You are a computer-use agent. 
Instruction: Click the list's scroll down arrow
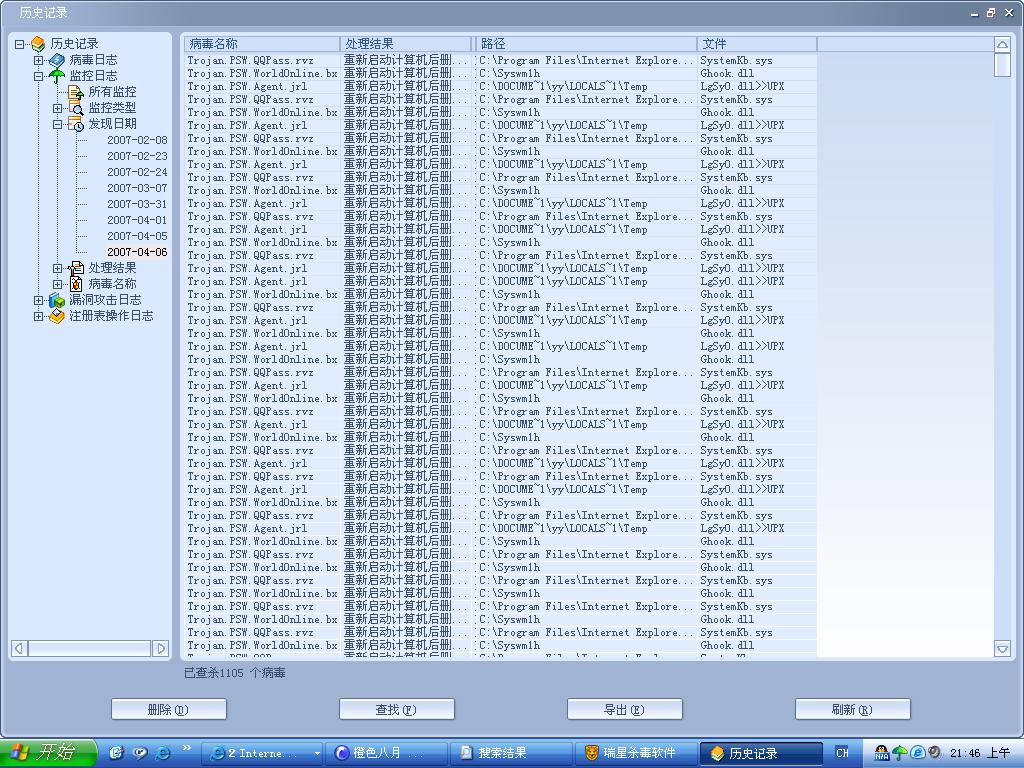click(1002, 649)
